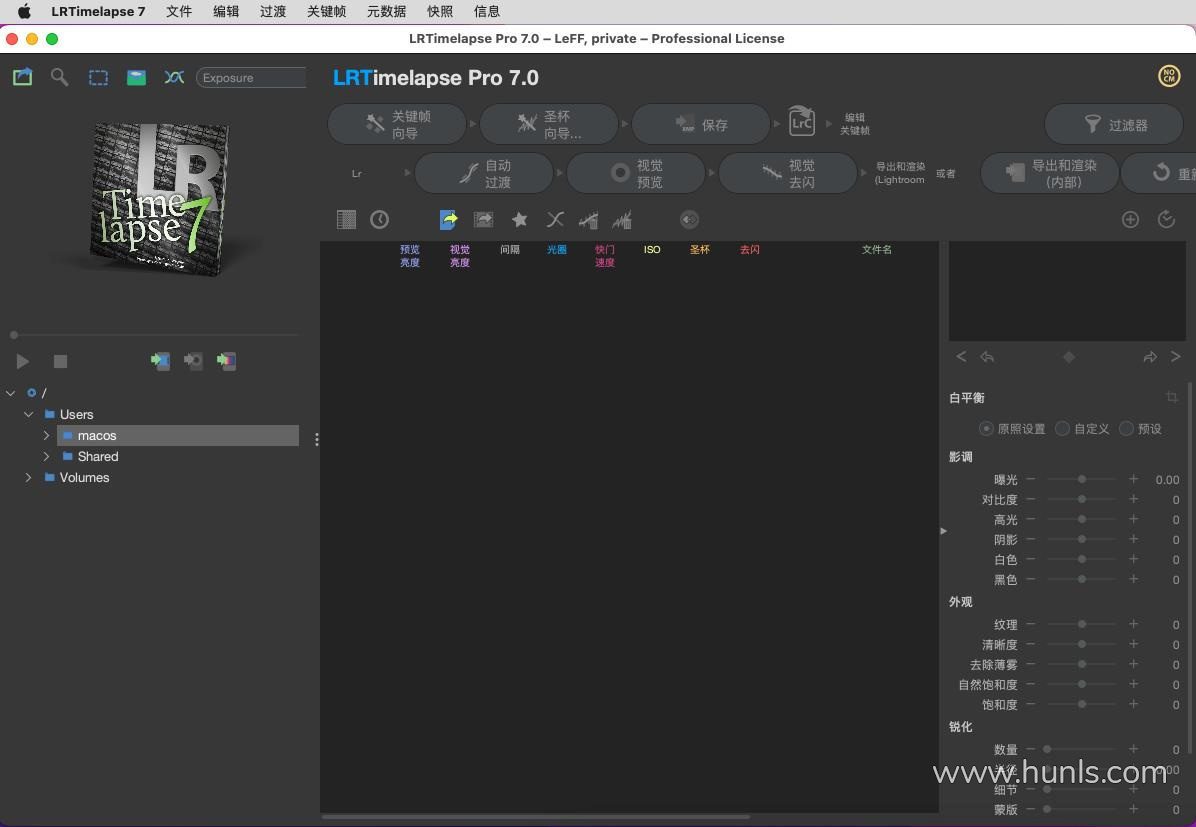Select the Users folder in tree

(x=76, y=414)
